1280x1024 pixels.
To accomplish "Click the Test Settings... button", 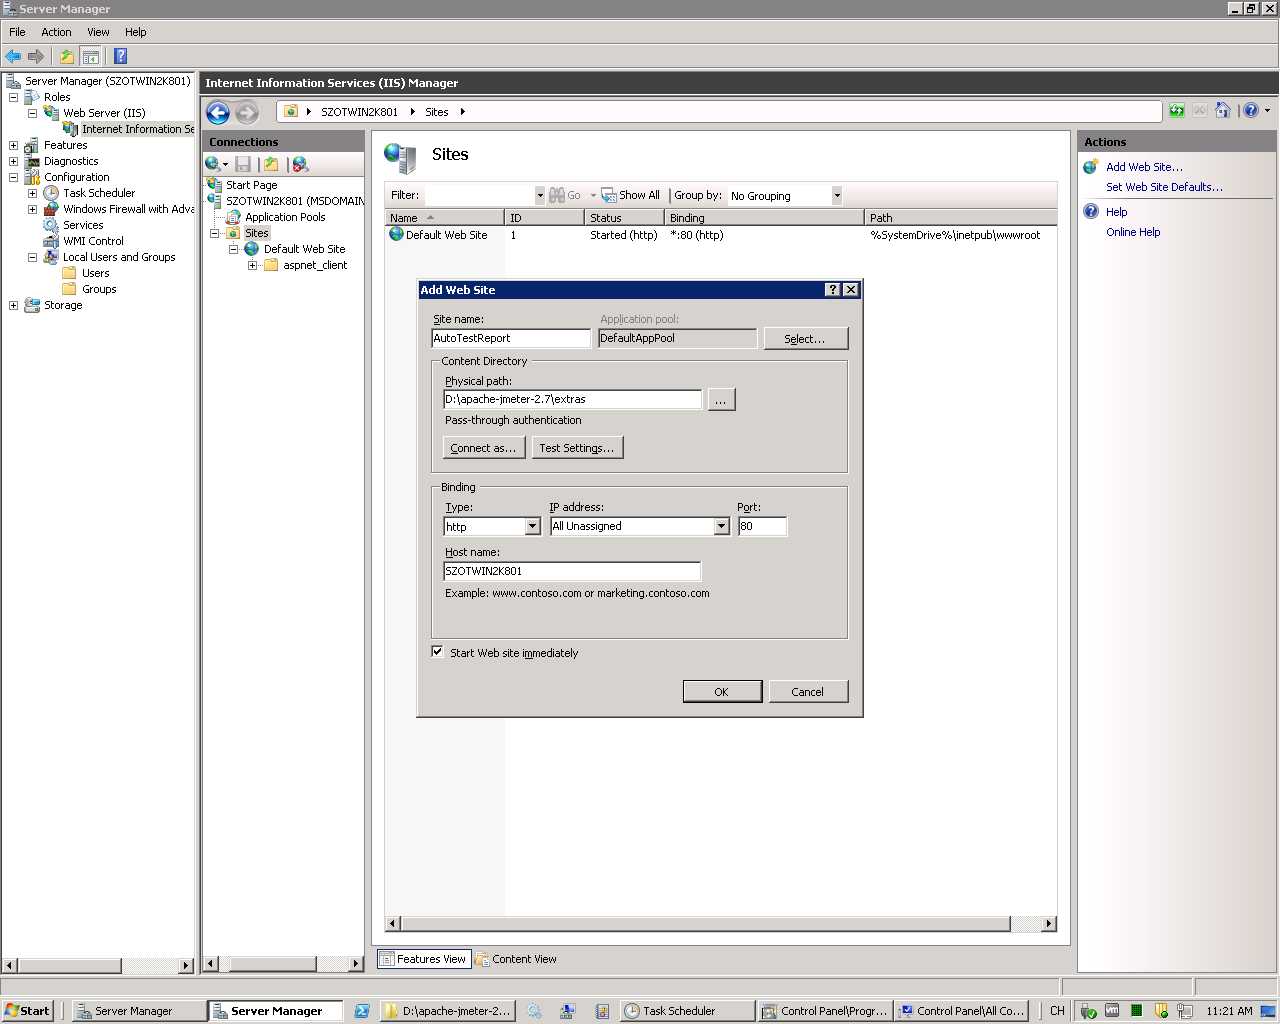I will tap(577, 448).
